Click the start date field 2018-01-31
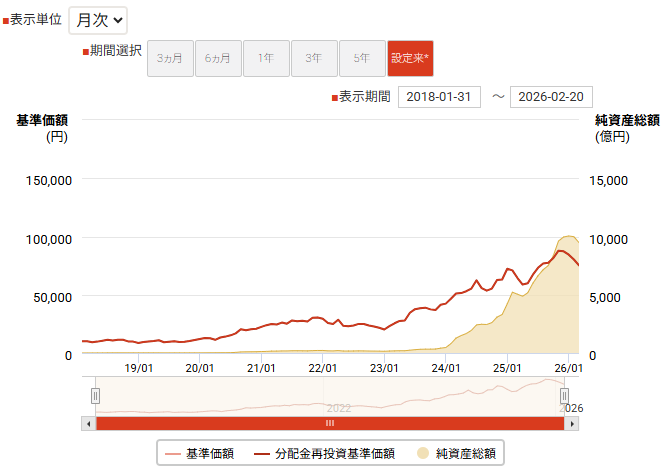 (x=439, y=97)
